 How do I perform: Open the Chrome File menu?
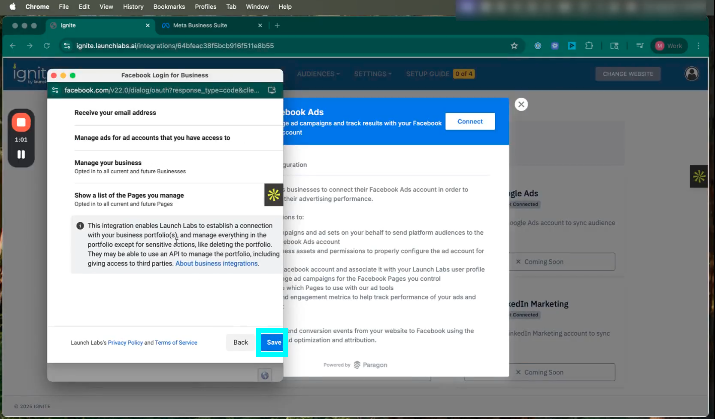(63, 6)
